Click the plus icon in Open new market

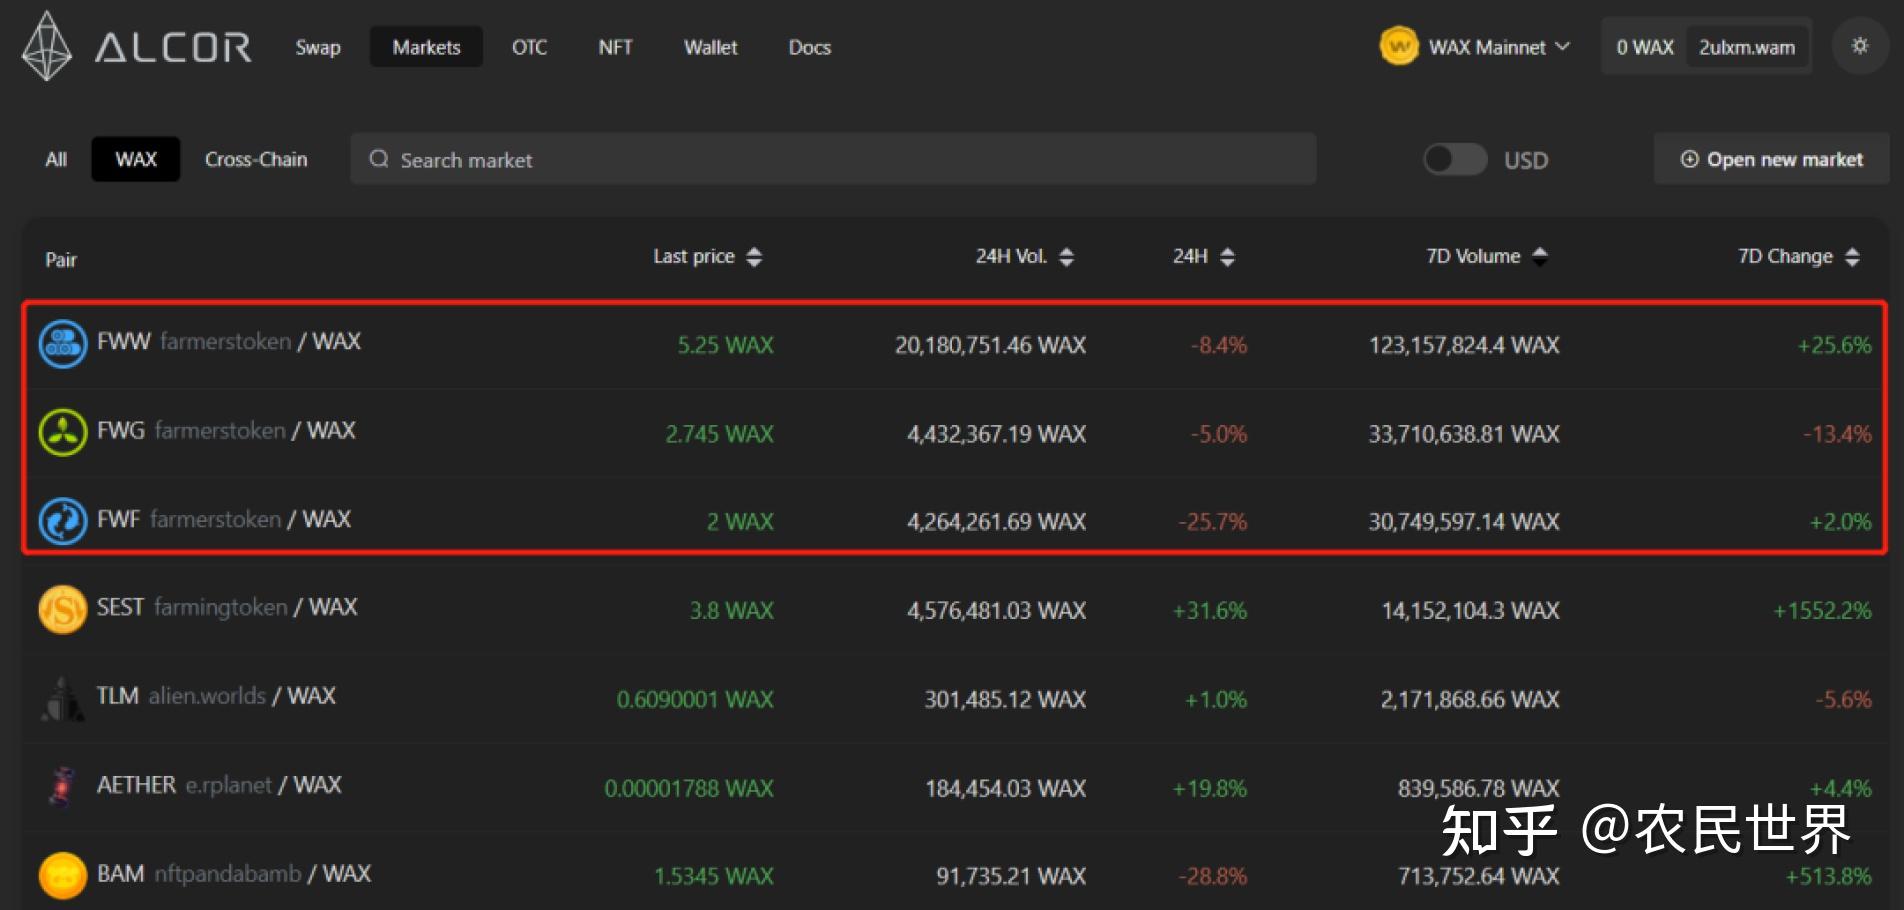pos(1690,159)
